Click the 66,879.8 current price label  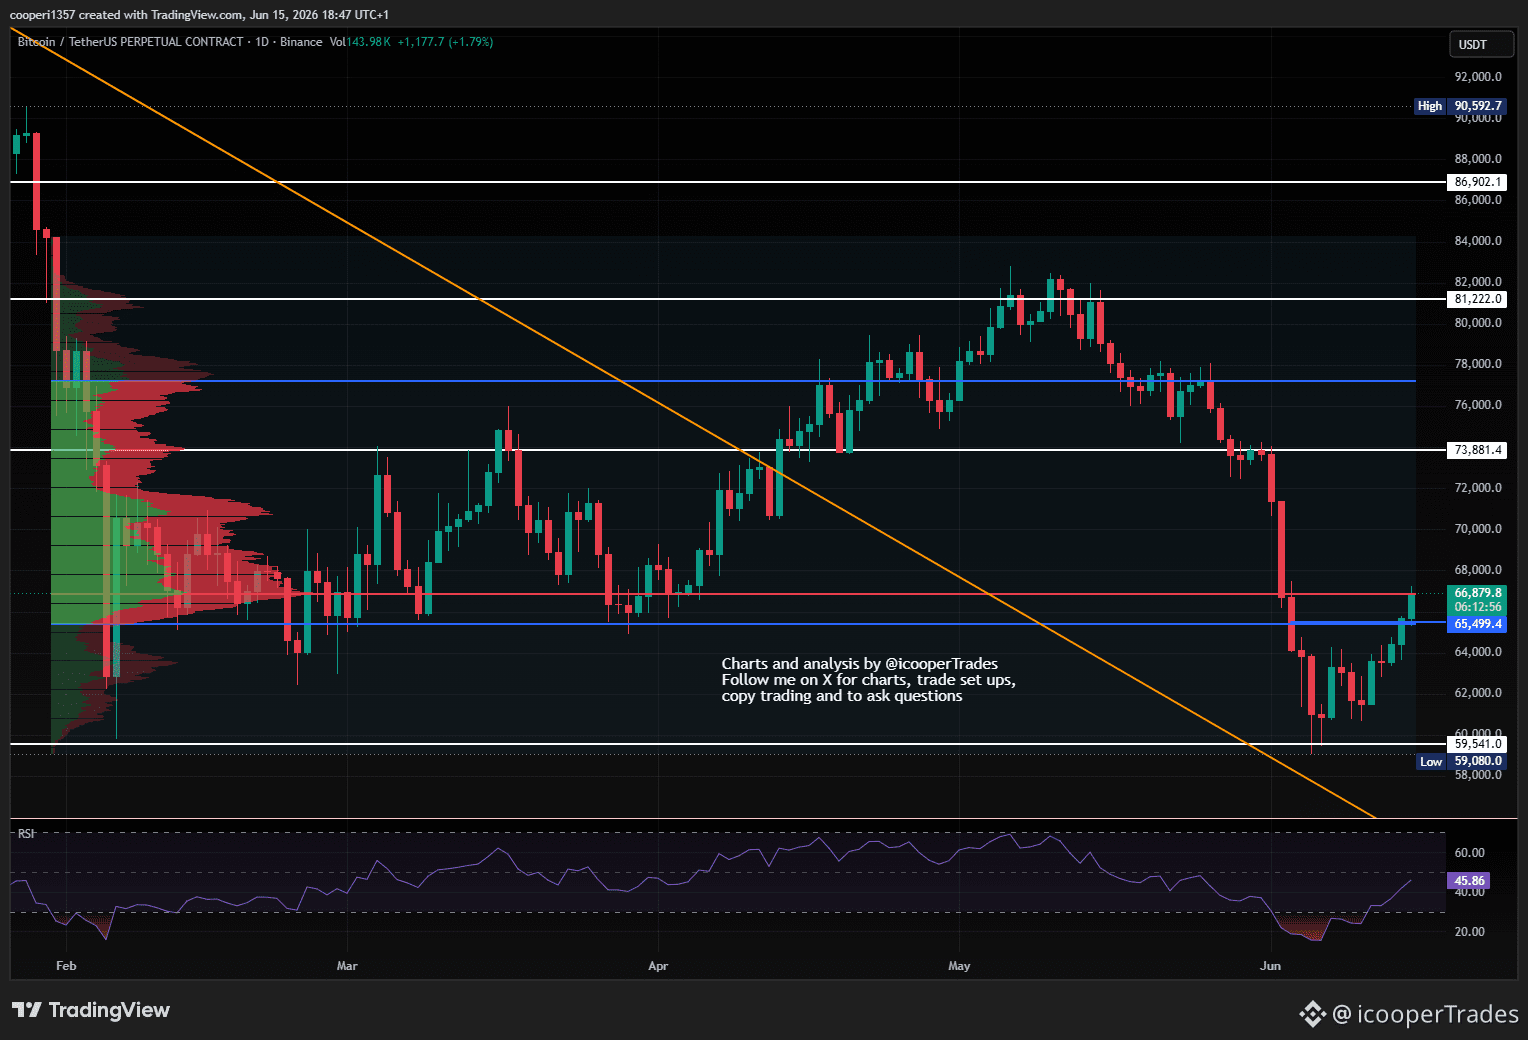point(1477,593)
